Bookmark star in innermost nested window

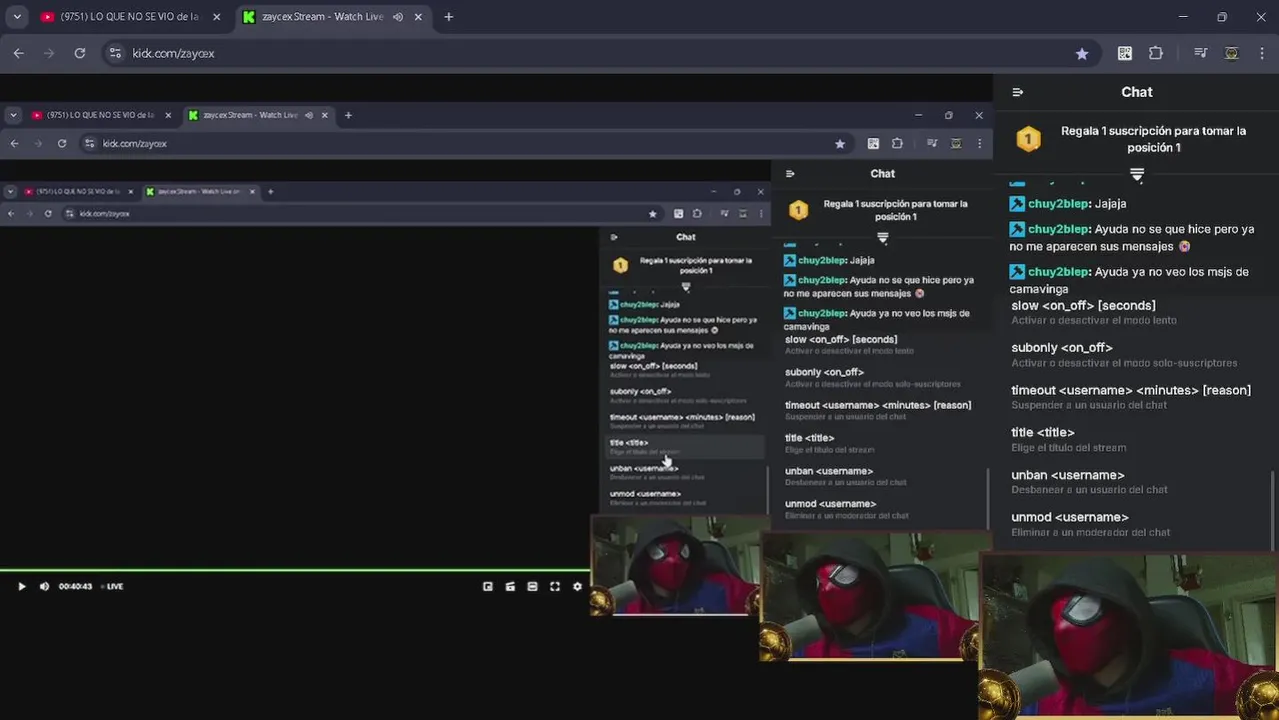coord(653,213)
